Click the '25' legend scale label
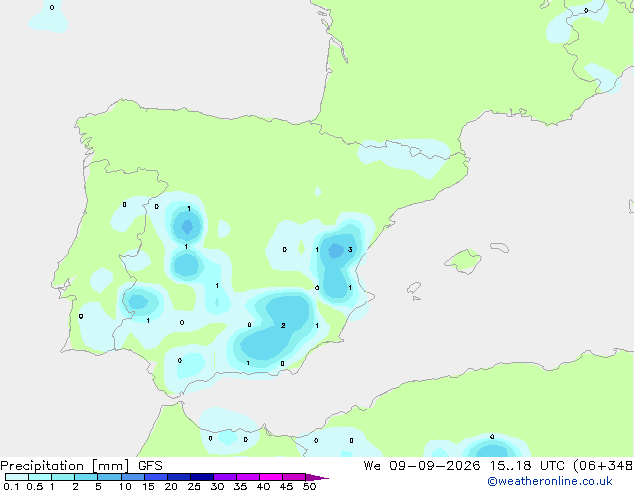The image size is (634, 490). (x=194, y=486)
